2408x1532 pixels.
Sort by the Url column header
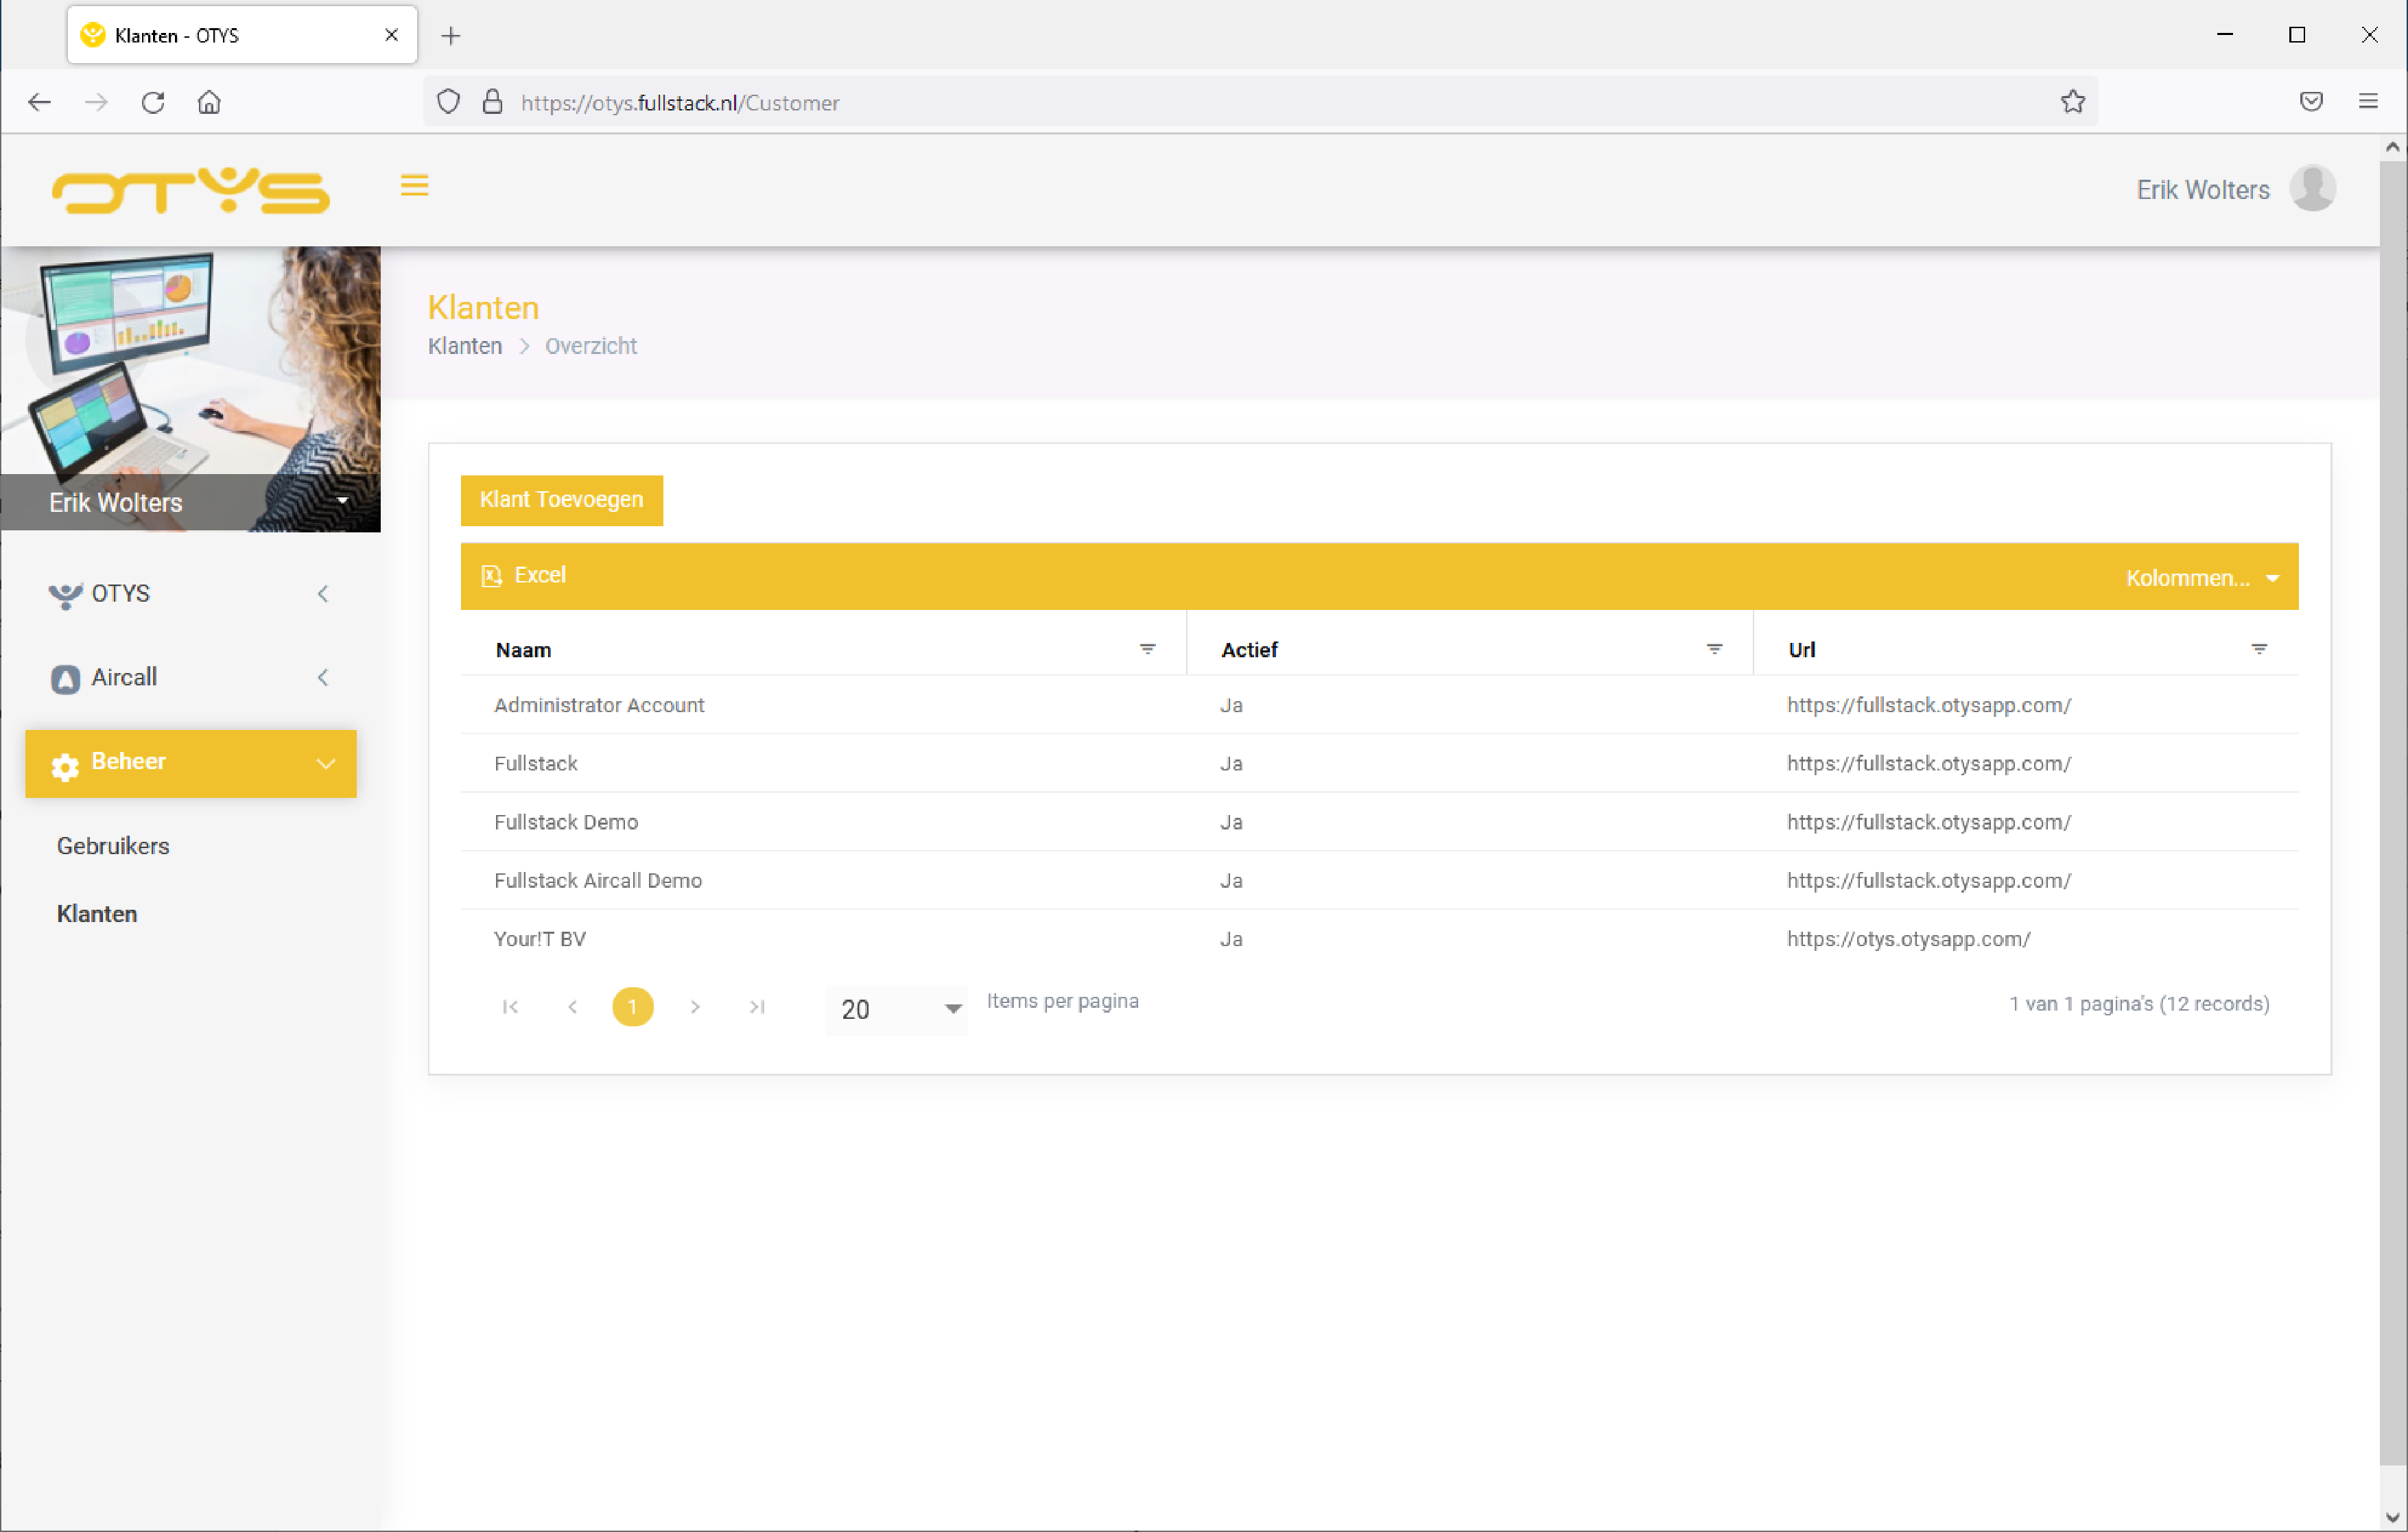[x=1801, y=650]
